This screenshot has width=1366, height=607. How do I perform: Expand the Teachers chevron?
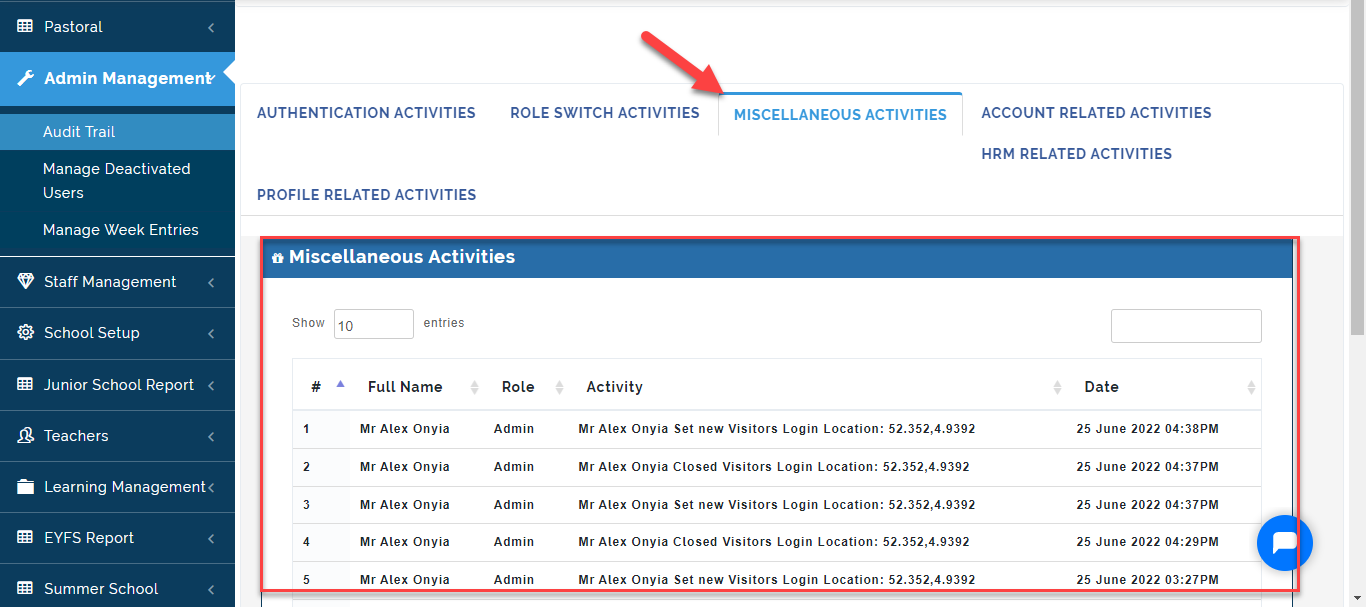pyautogui.click(x=211, y=437)
